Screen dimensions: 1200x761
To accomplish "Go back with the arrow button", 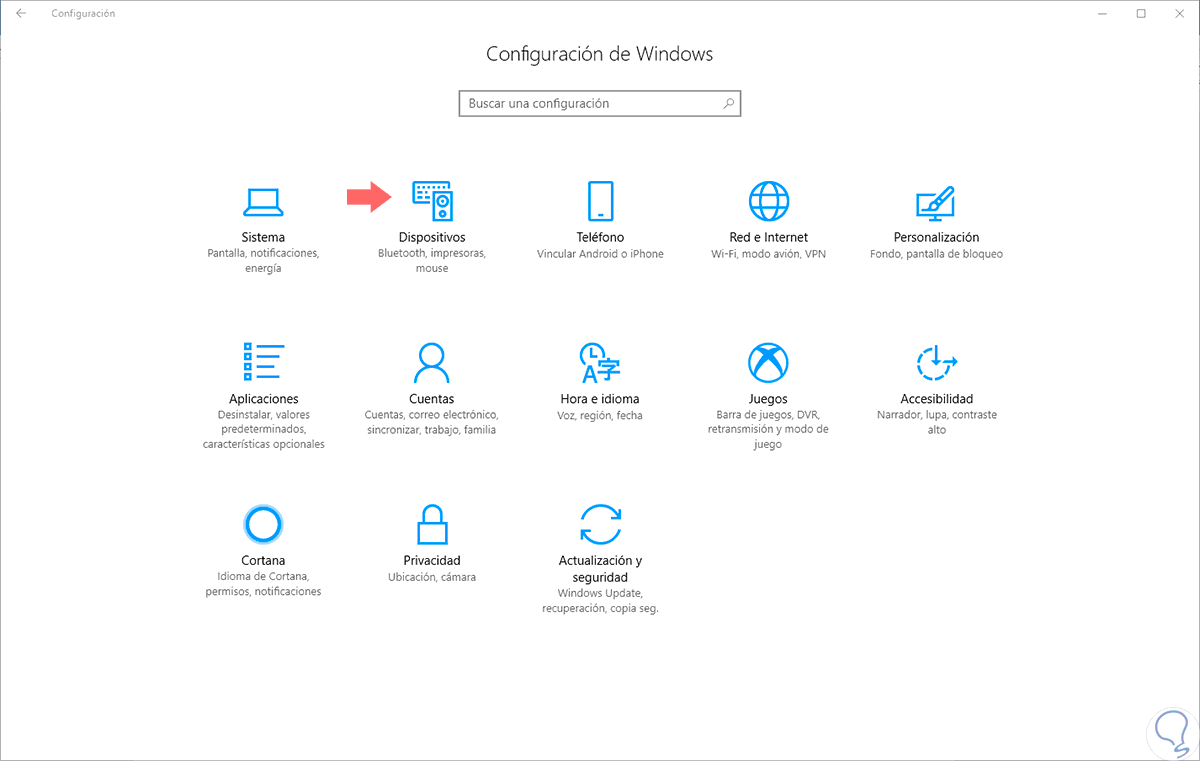I will 21,13.
